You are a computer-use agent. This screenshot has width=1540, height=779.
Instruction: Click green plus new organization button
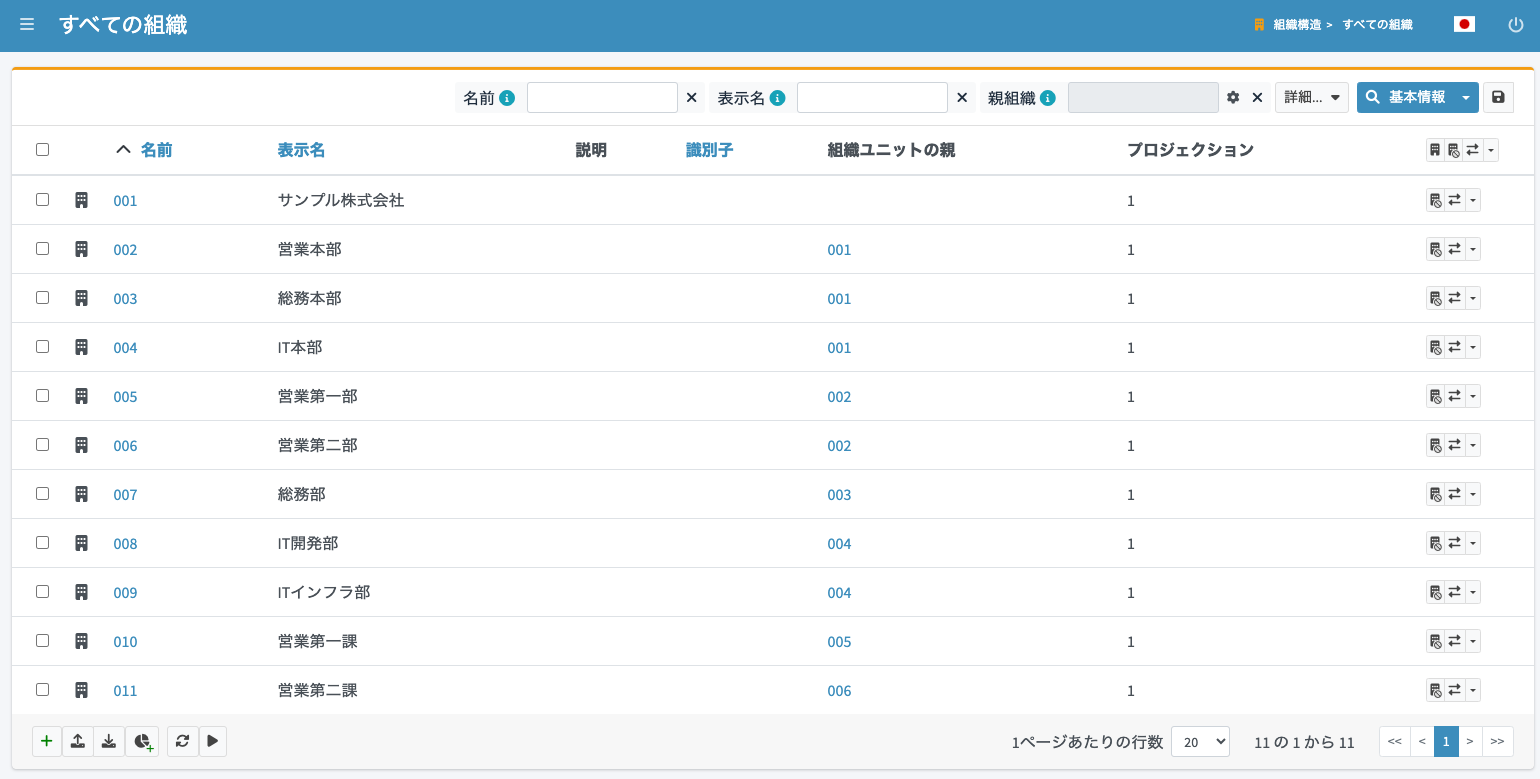pos(47,741)
